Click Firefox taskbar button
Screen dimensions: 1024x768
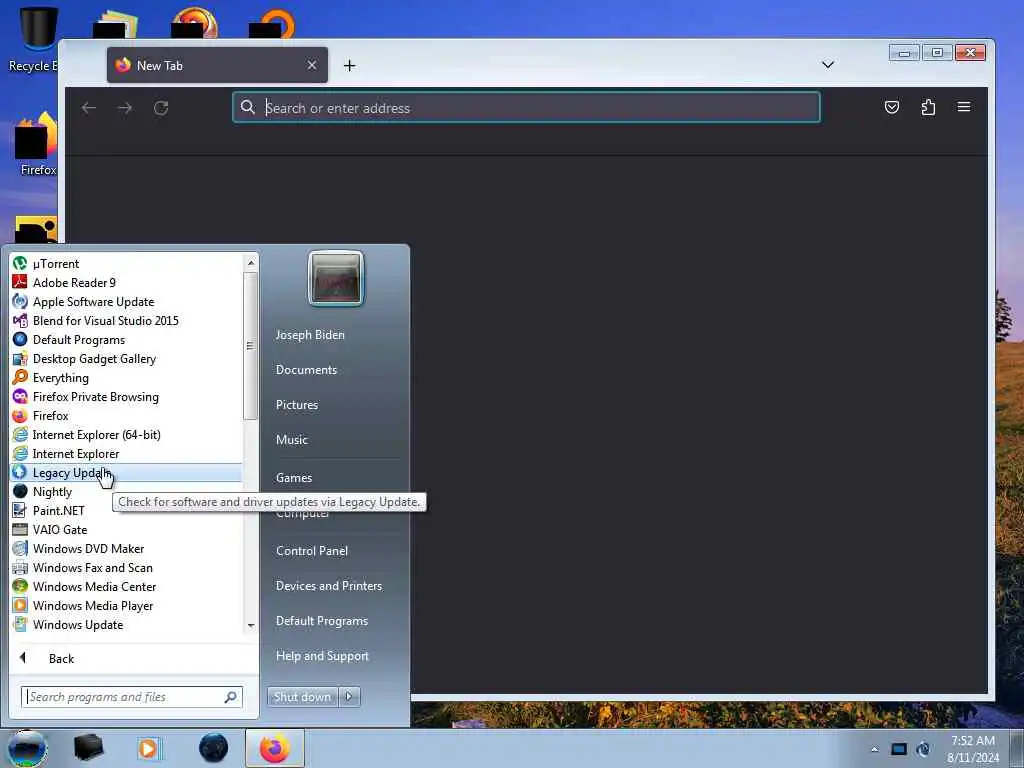275,748
